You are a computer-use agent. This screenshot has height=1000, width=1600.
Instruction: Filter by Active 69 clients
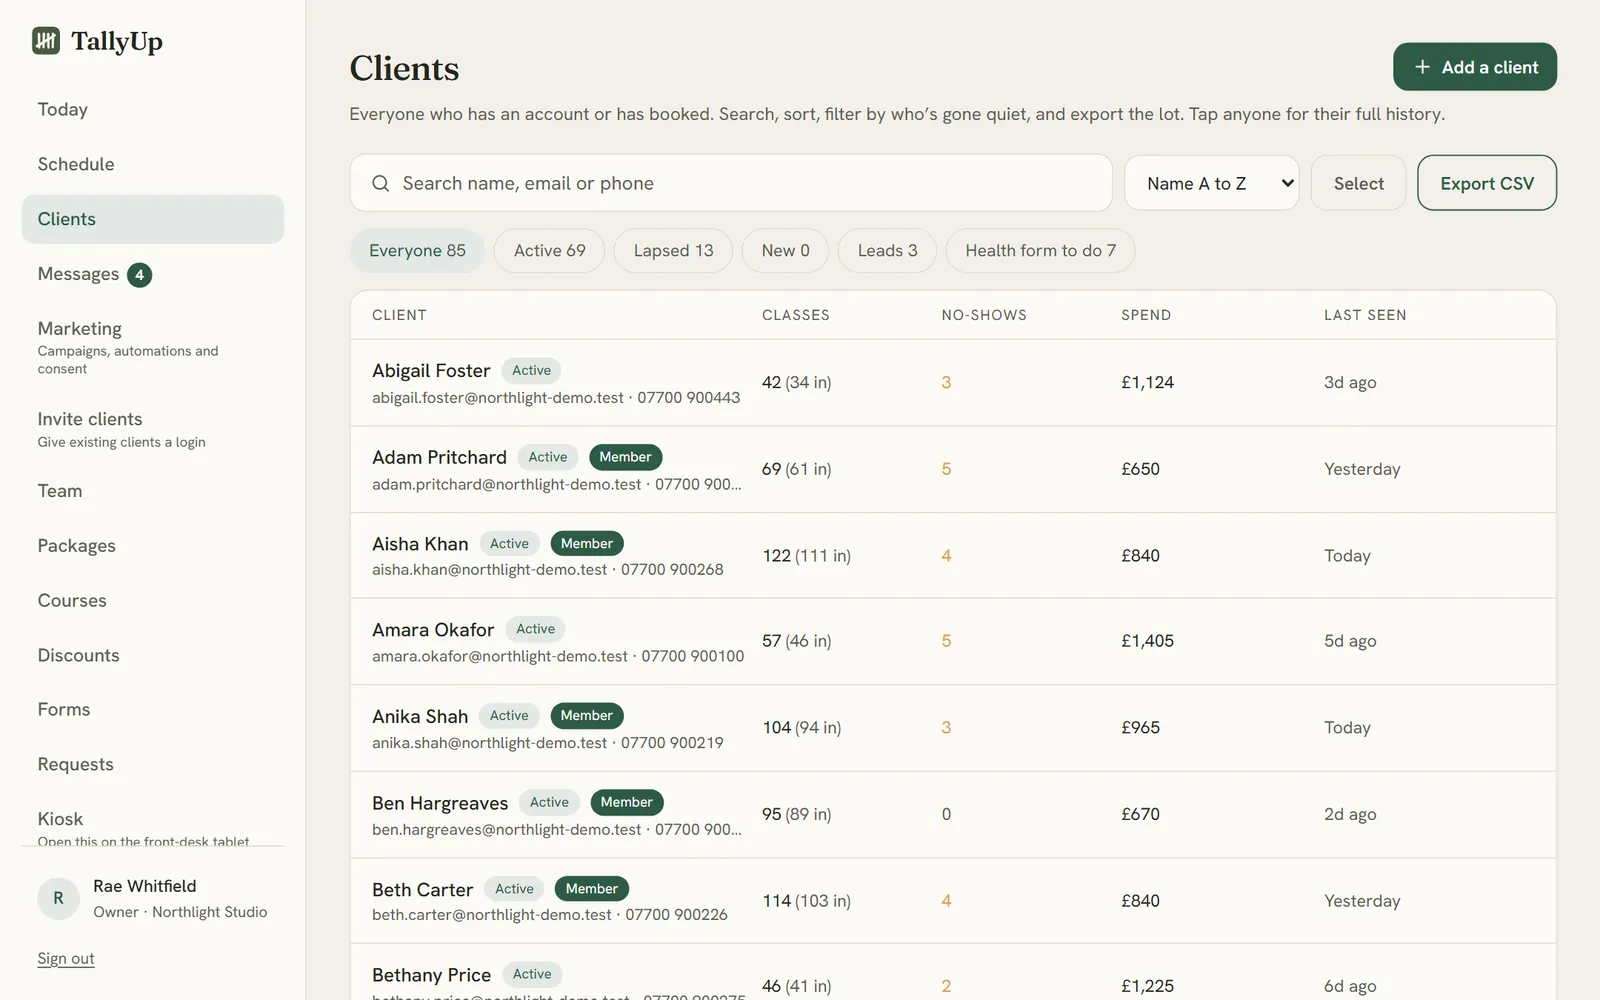point(550,251)
